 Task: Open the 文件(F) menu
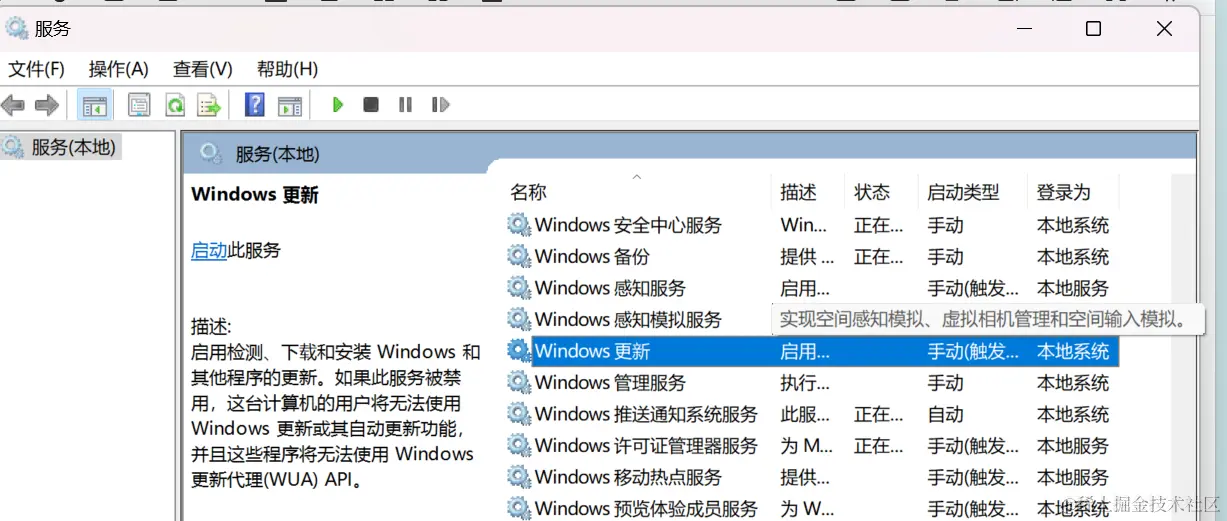pos(37,69)
